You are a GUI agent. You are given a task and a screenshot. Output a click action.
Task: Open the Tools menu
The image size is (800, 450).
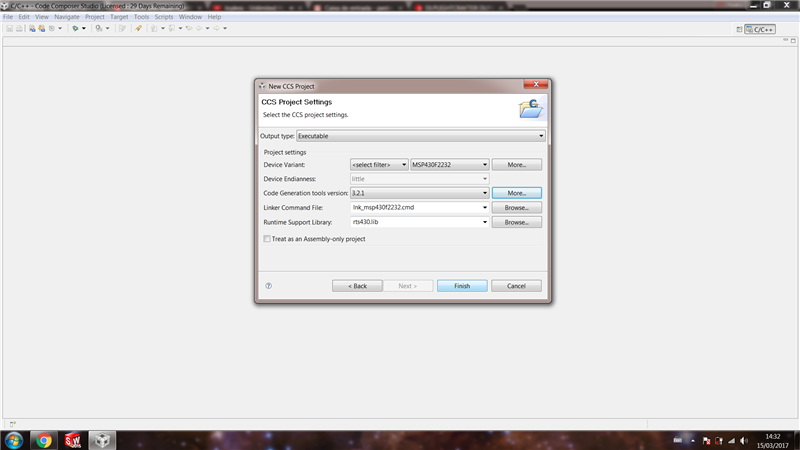click(141, 17)
